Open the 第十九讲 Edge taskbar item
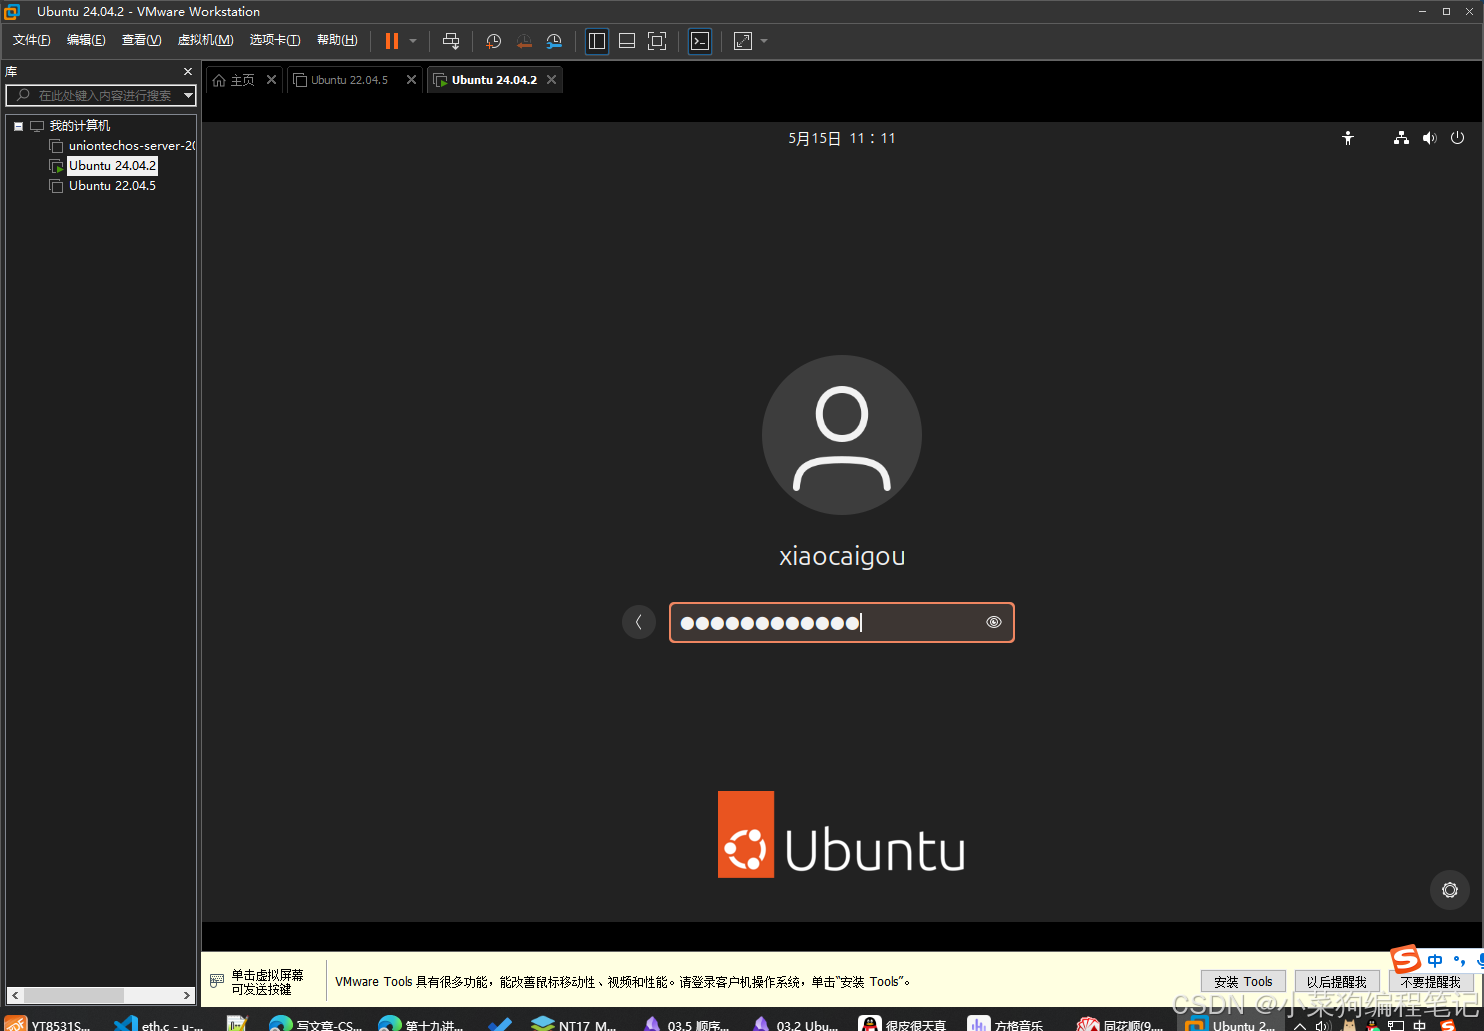 [x=422, y=1023]
